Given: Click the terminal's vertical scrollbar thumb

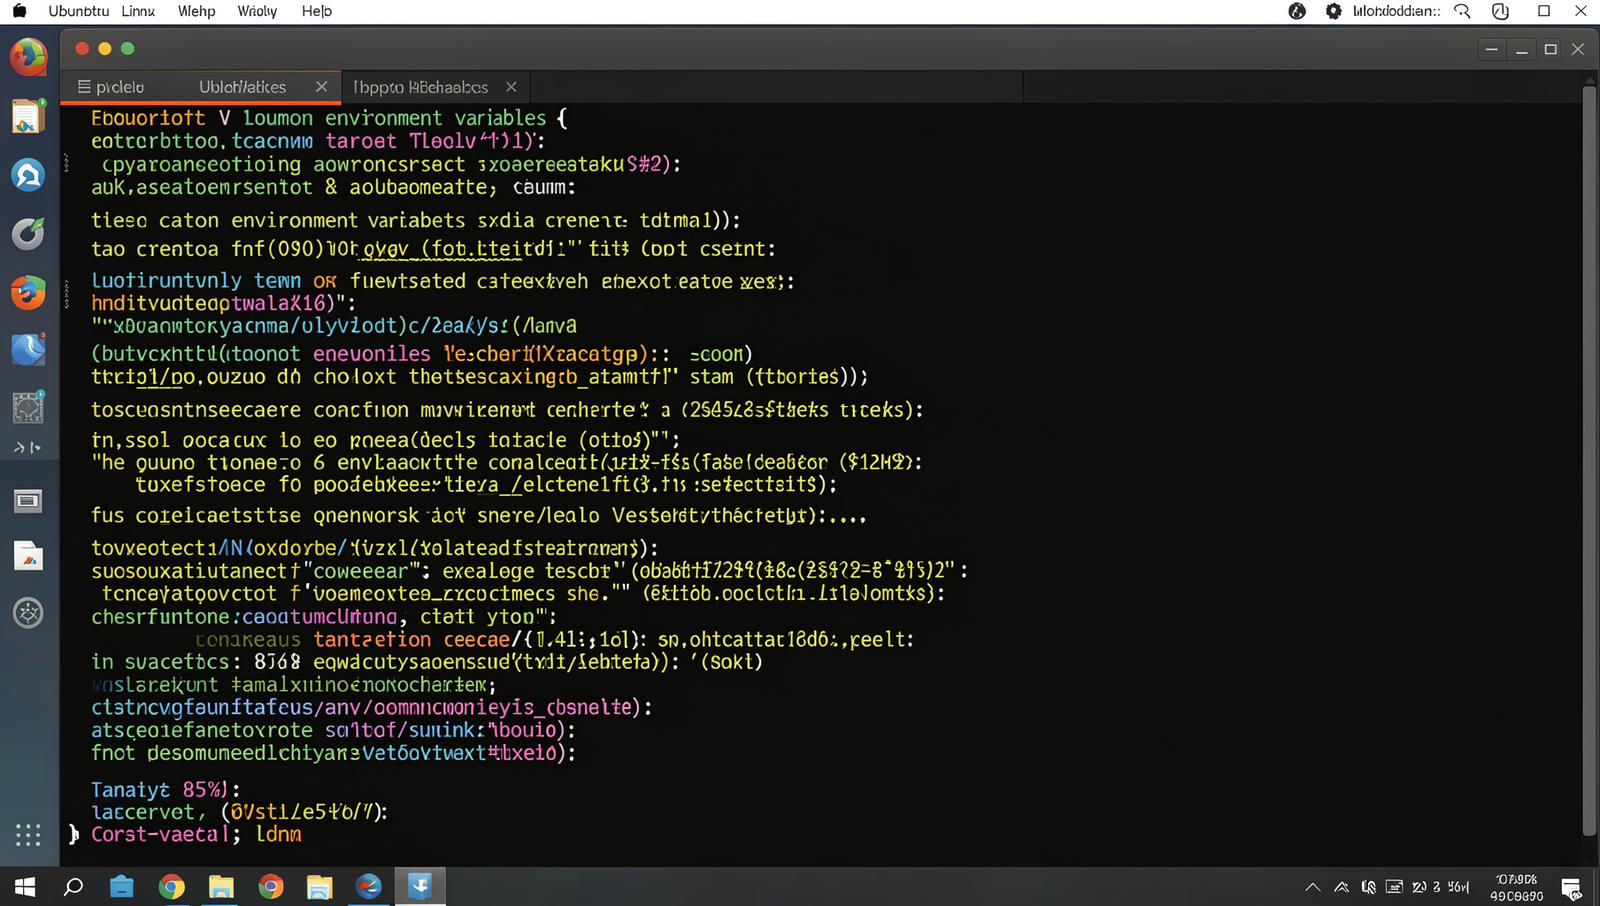Looking at the screenshot, I should pyautogui.click(x=1589, y=460).
